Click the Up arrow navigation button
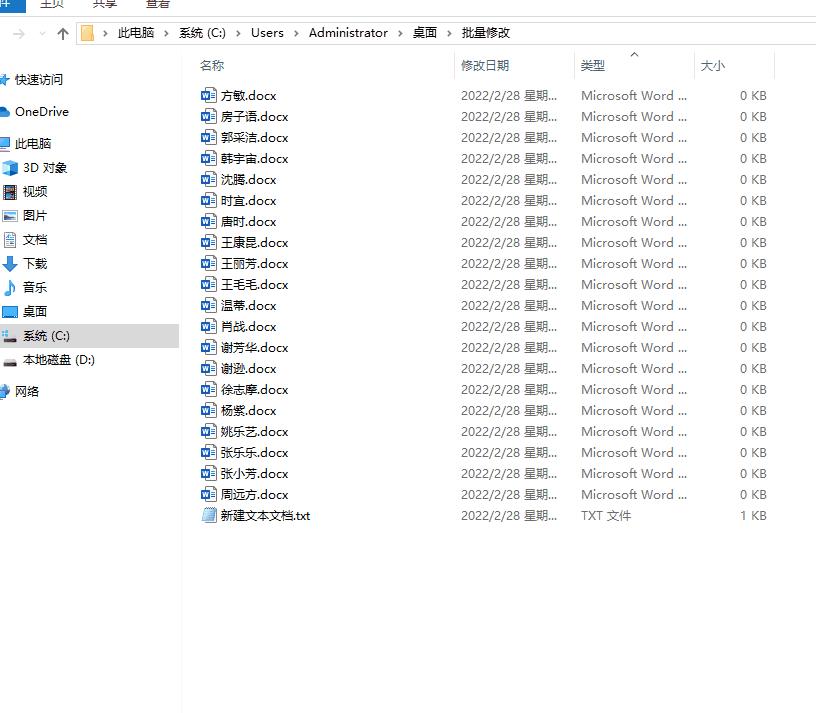The width and height of the screenshot is (816, 713). point(63,33)
